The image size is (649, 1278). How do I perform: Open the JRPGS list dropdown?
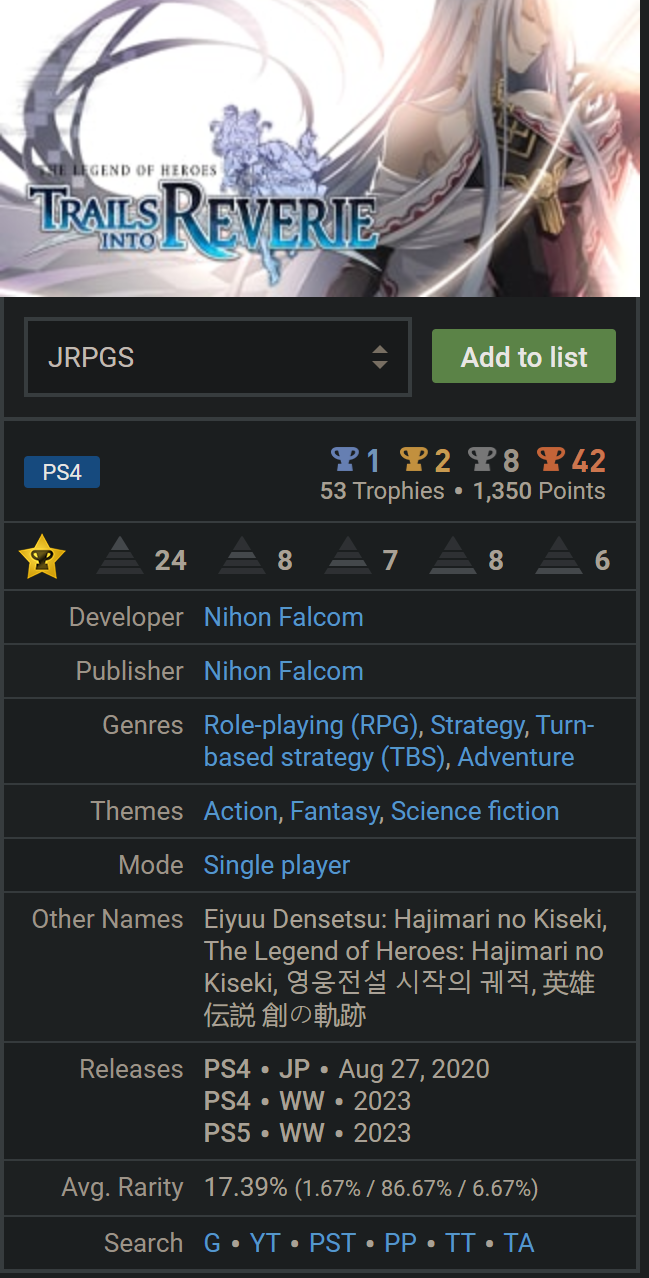point(218,357)
